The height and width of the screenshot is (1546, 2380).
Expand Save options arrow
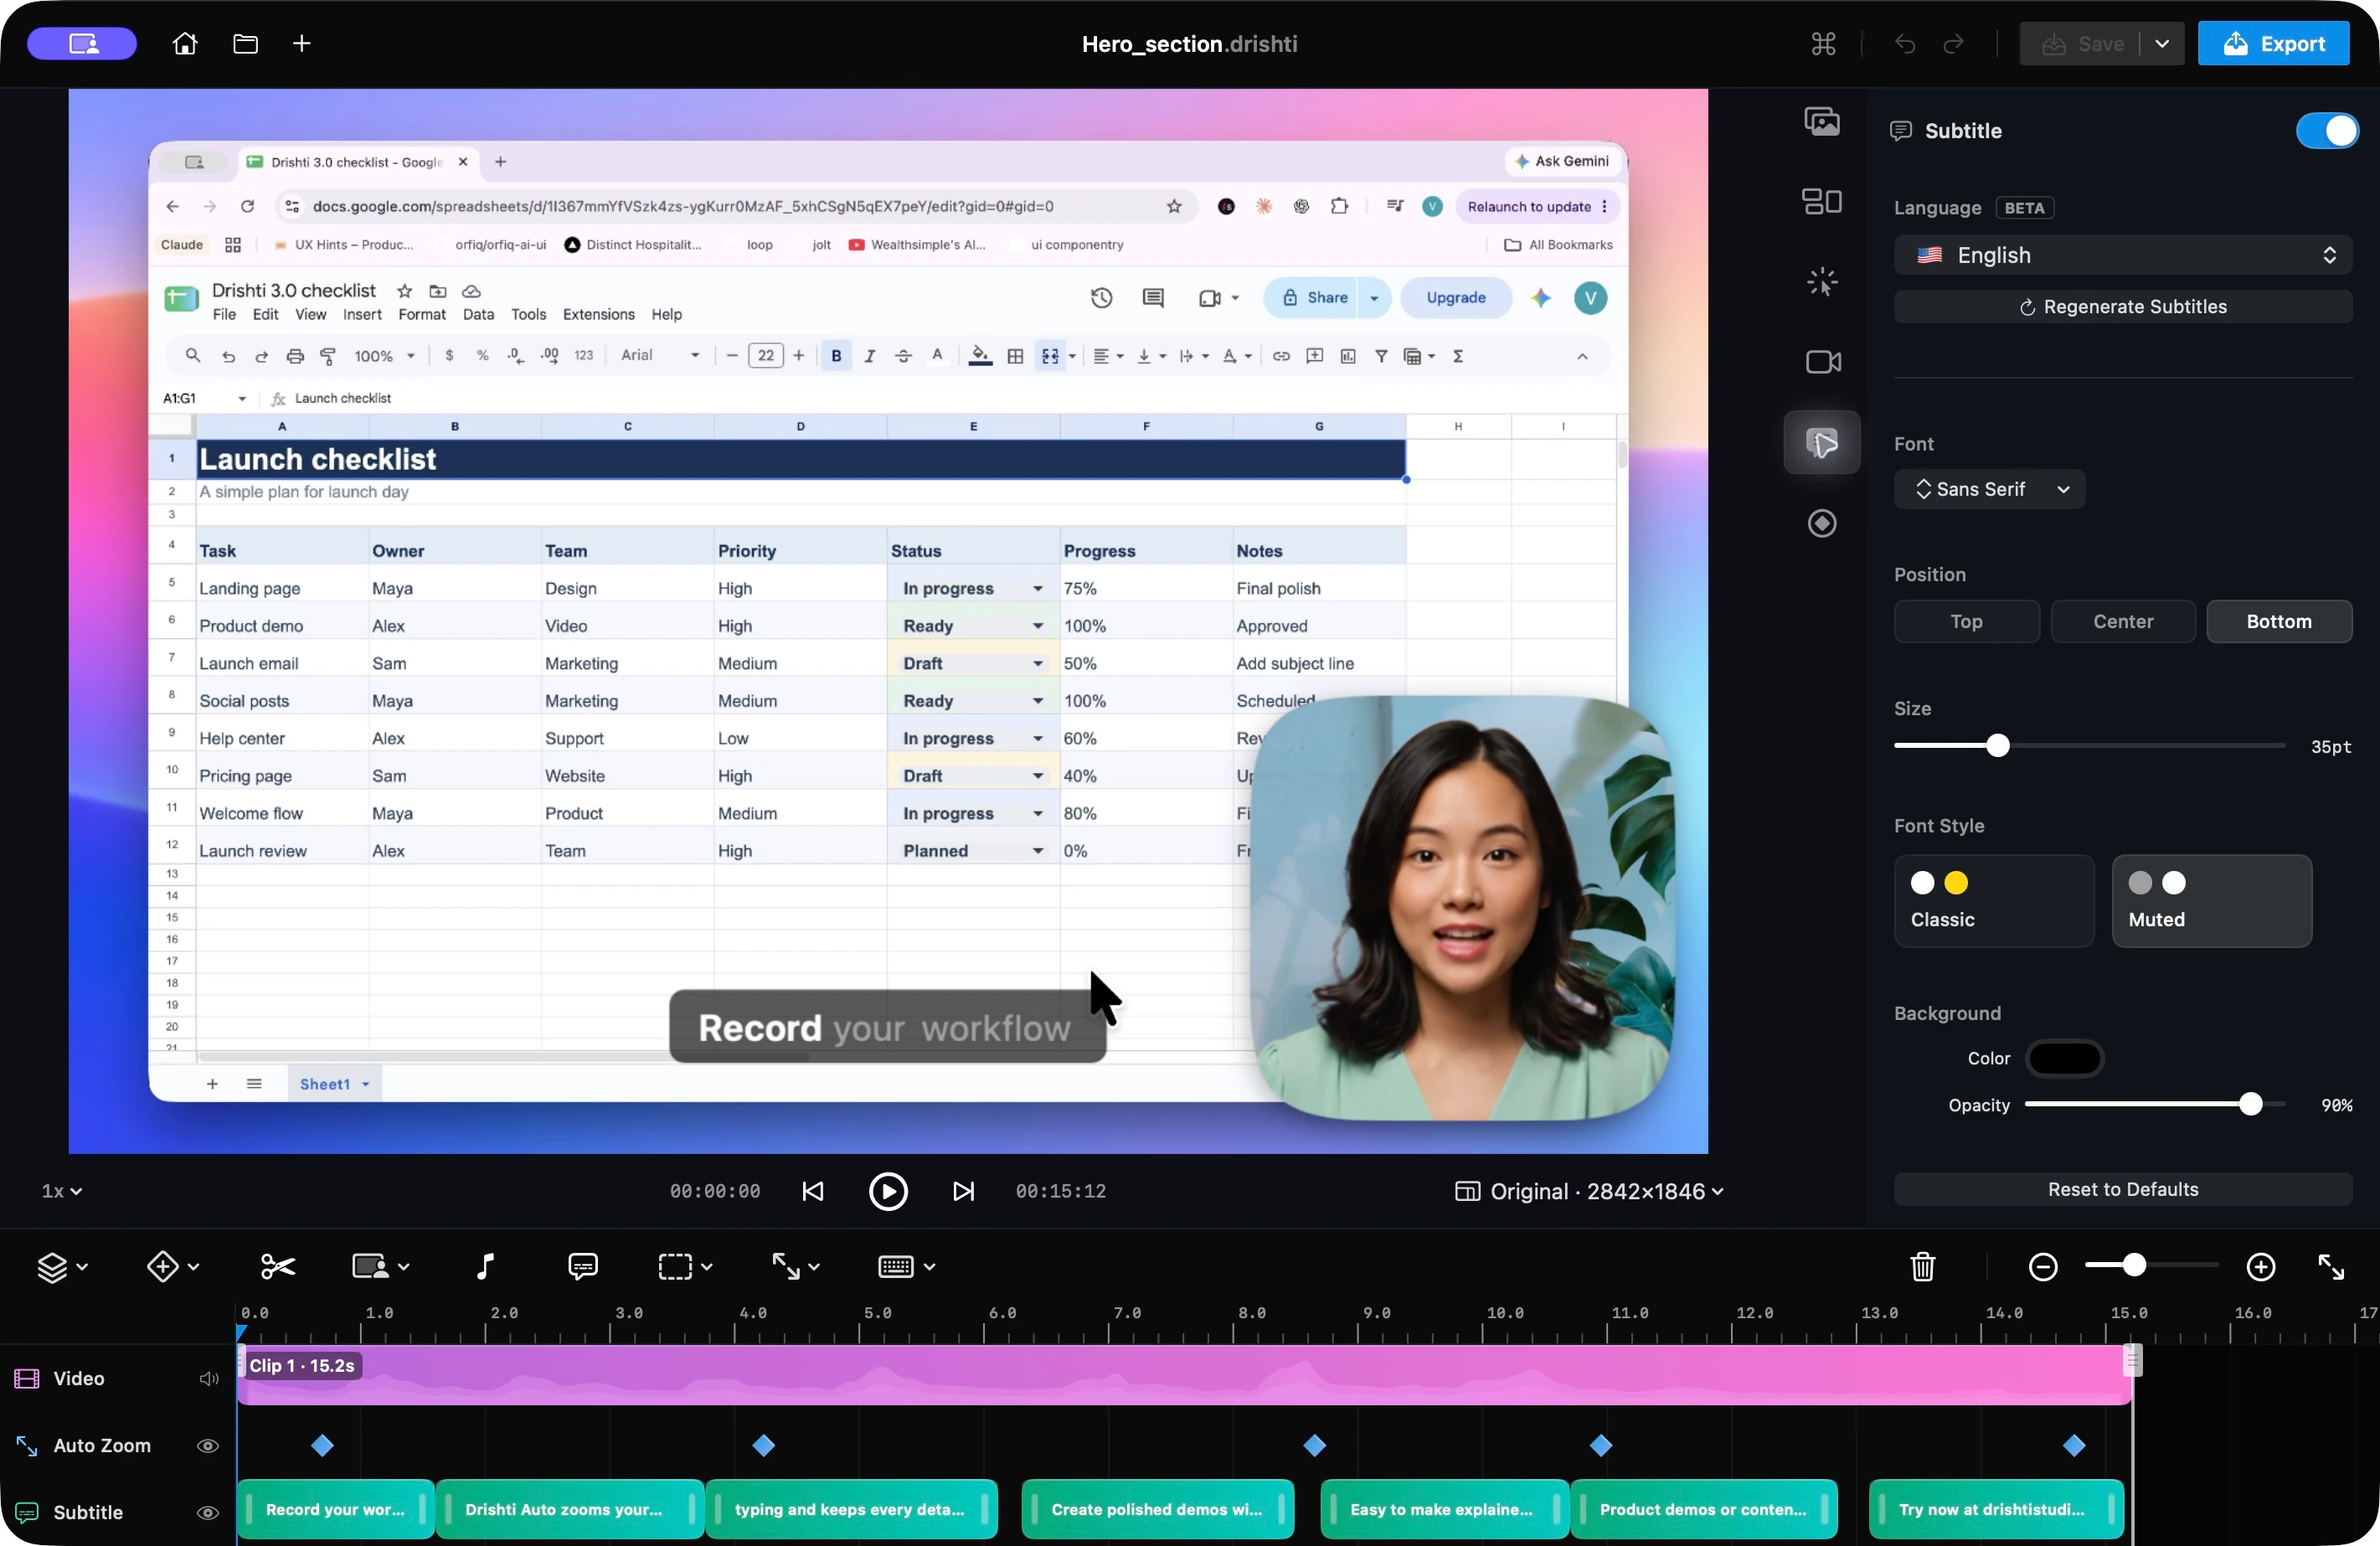tap(2162, 44)
